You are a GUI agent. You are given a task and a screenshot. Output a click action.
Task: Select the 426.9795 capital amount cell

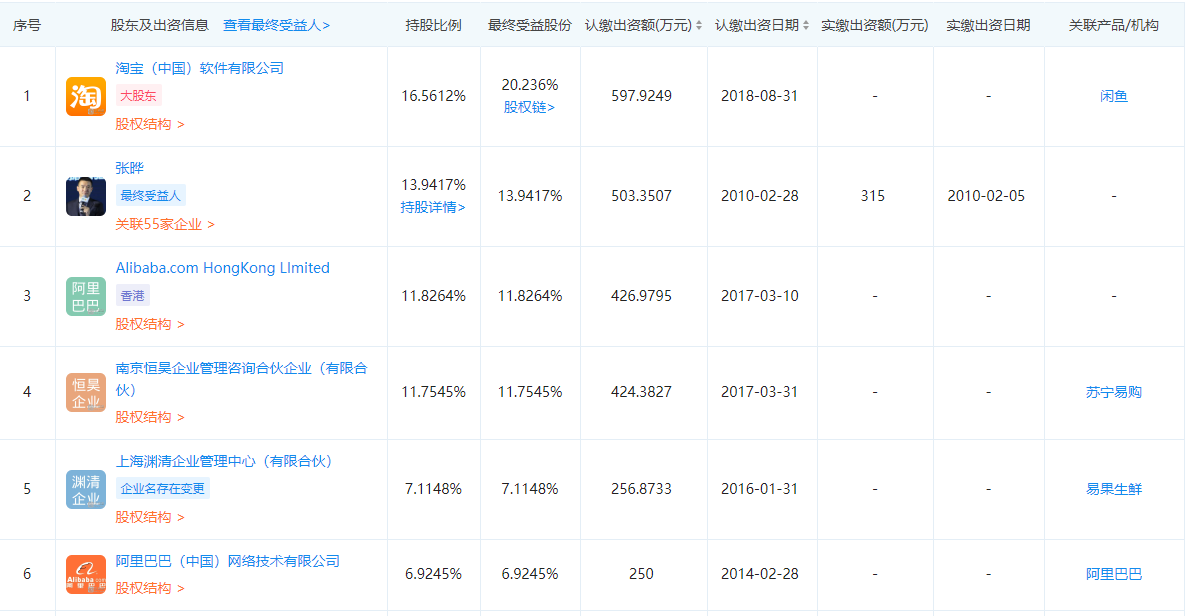(x=641, y=296)
